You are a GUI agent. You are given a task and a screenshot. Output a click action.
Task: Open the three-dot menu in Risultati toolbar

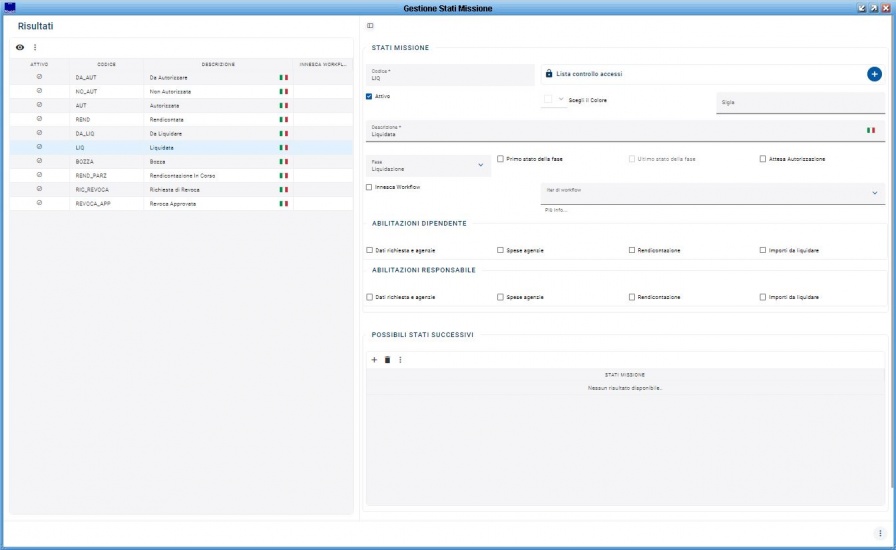coord(35,47)
